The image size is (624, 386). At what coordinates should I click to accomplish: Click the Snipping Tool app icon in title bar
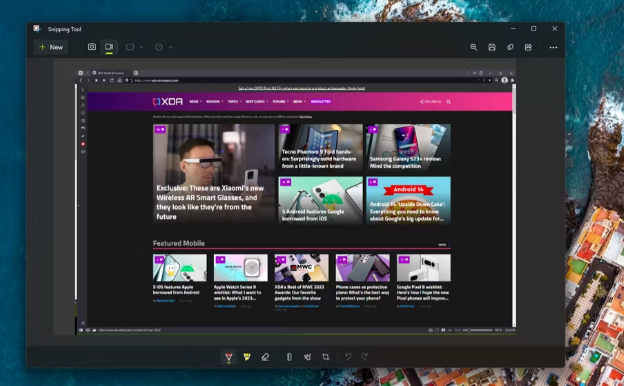(x=37, y=29)
